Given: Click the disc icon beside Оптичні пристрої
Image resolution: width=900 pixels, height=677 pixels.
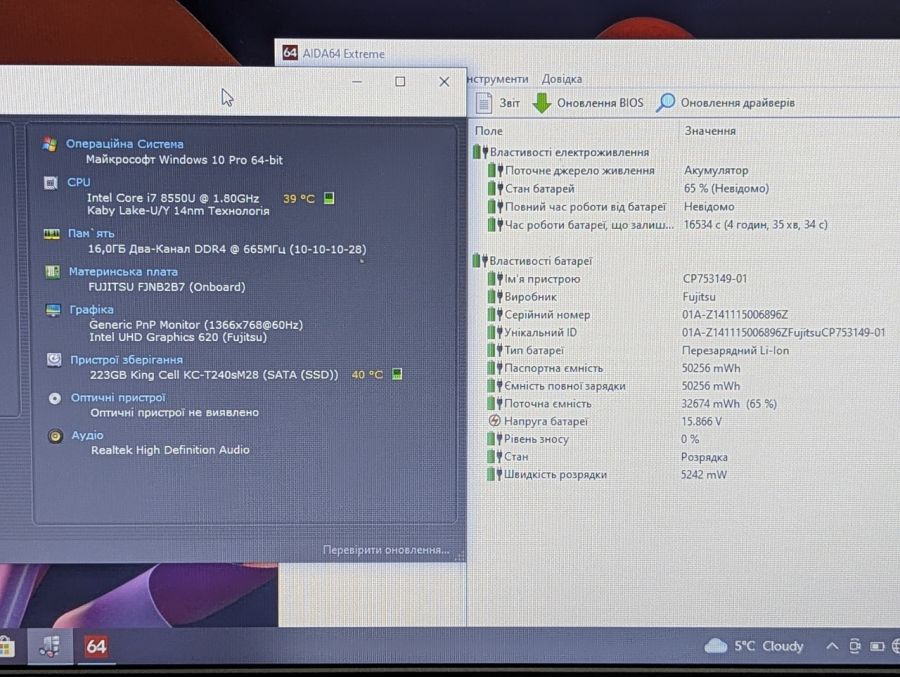Looking at the screenshot, I should (55, 398).
